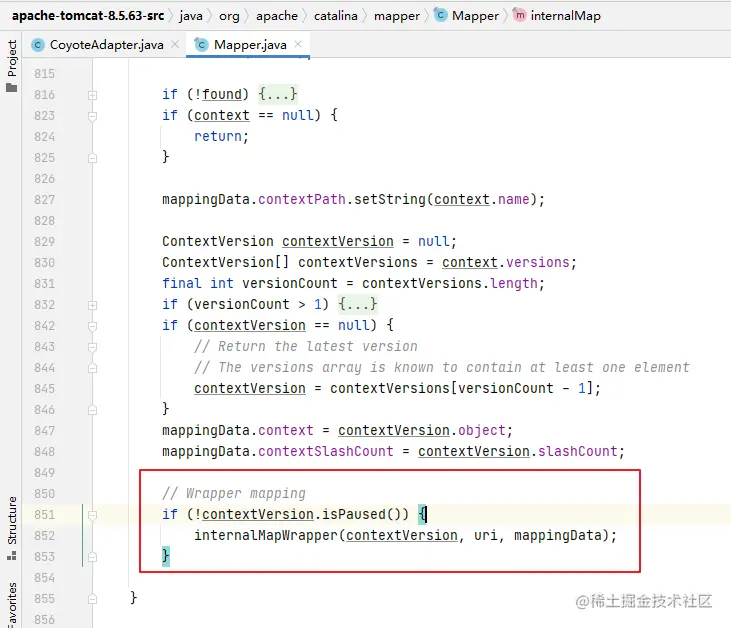Close the Mapper.java tab
This screenshot has height=628, width=731.
[x=298, y=44]
